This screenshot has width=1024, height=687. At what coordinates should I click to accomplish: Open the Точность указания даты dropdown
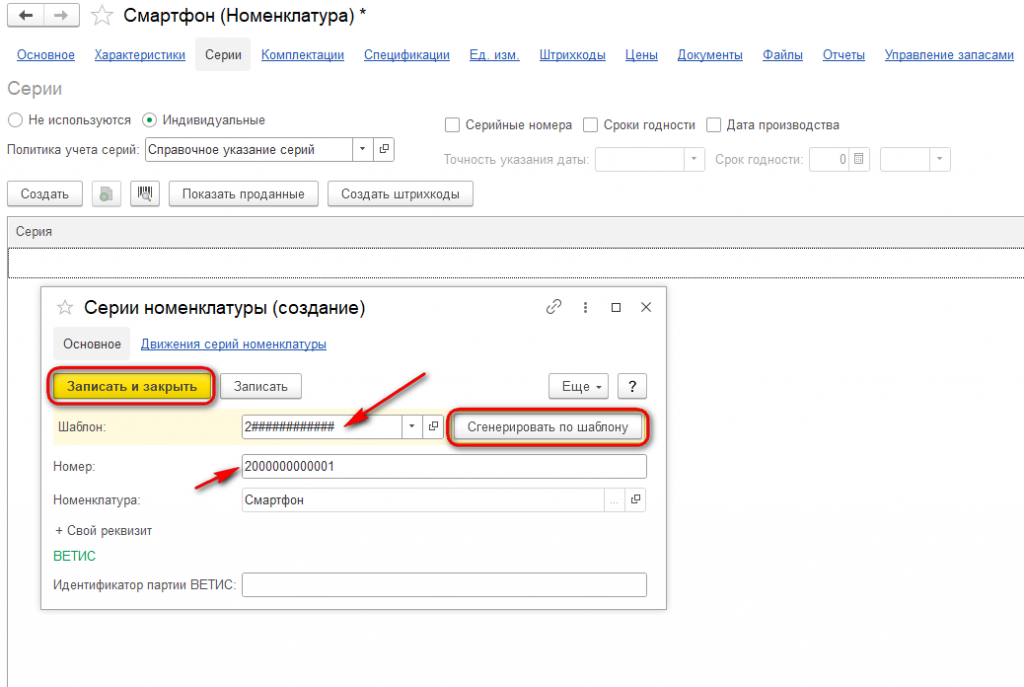(694, 159)
